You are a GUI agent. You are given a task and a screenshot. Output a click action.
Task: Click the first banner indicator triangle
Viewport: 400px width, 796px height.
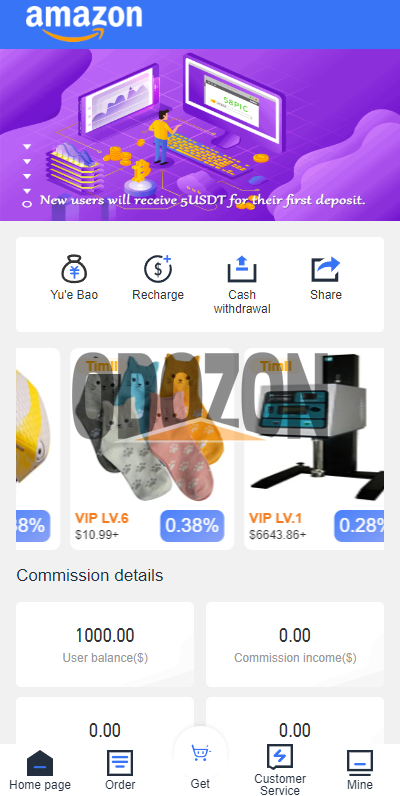tap(27, 147)
